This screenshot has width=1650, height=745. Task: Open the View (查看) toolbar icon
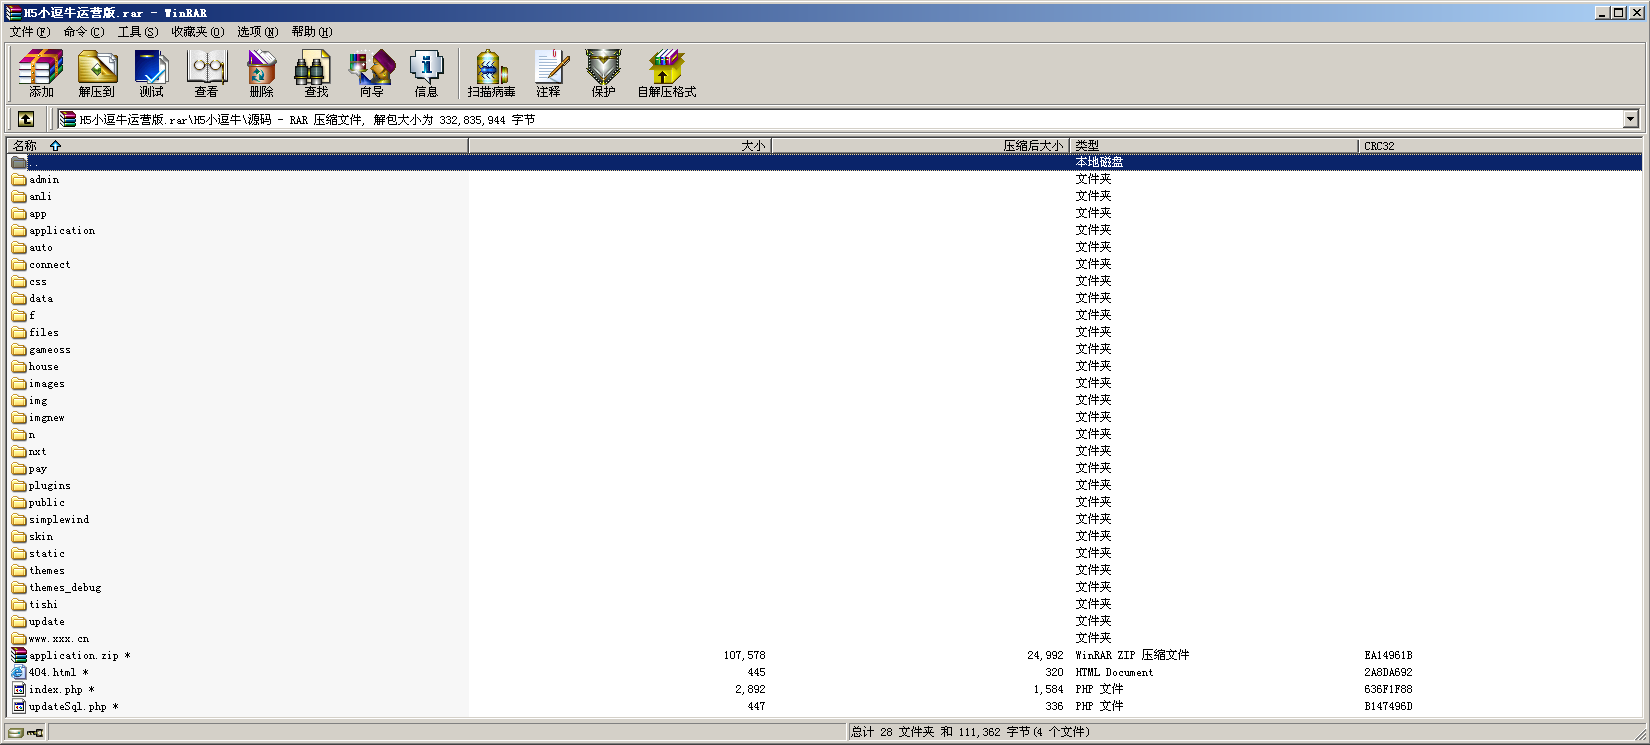click(206, 74)
